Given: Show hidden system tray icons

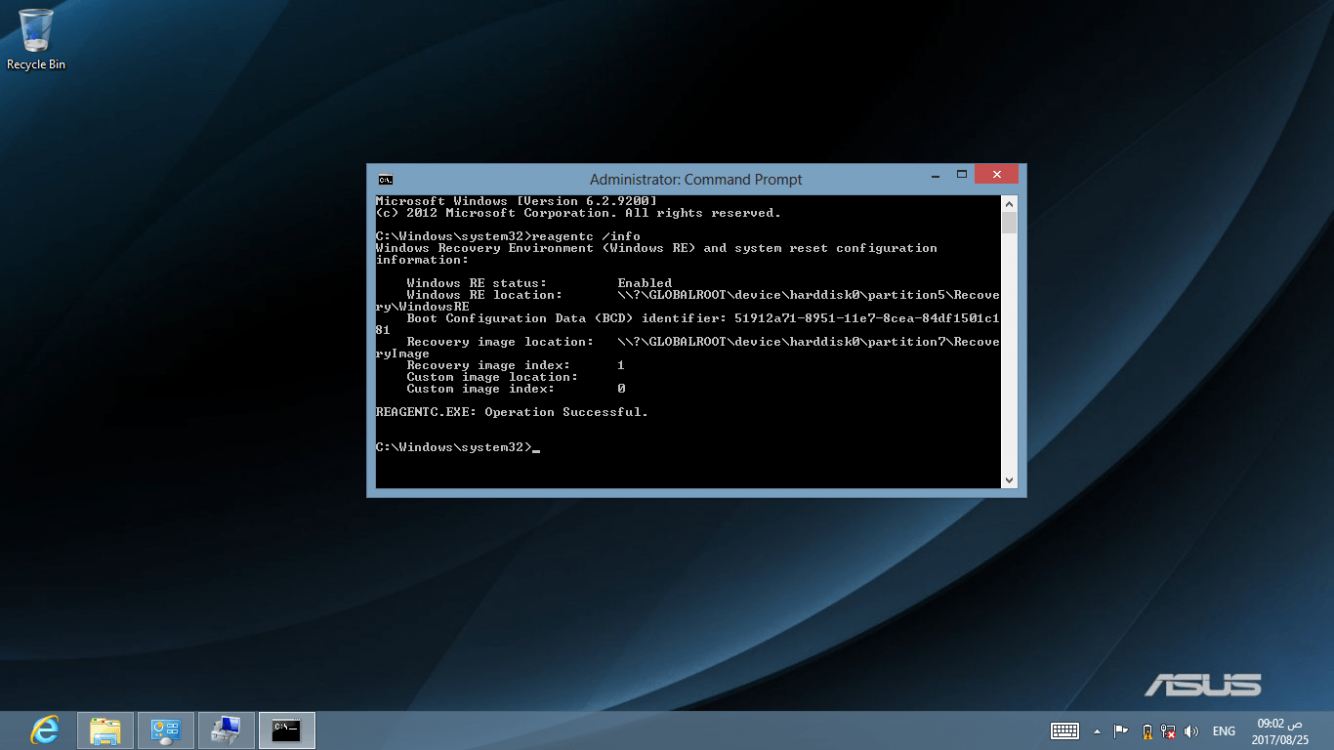Looking at the screenshot, I should click(x=1097, y=731).
